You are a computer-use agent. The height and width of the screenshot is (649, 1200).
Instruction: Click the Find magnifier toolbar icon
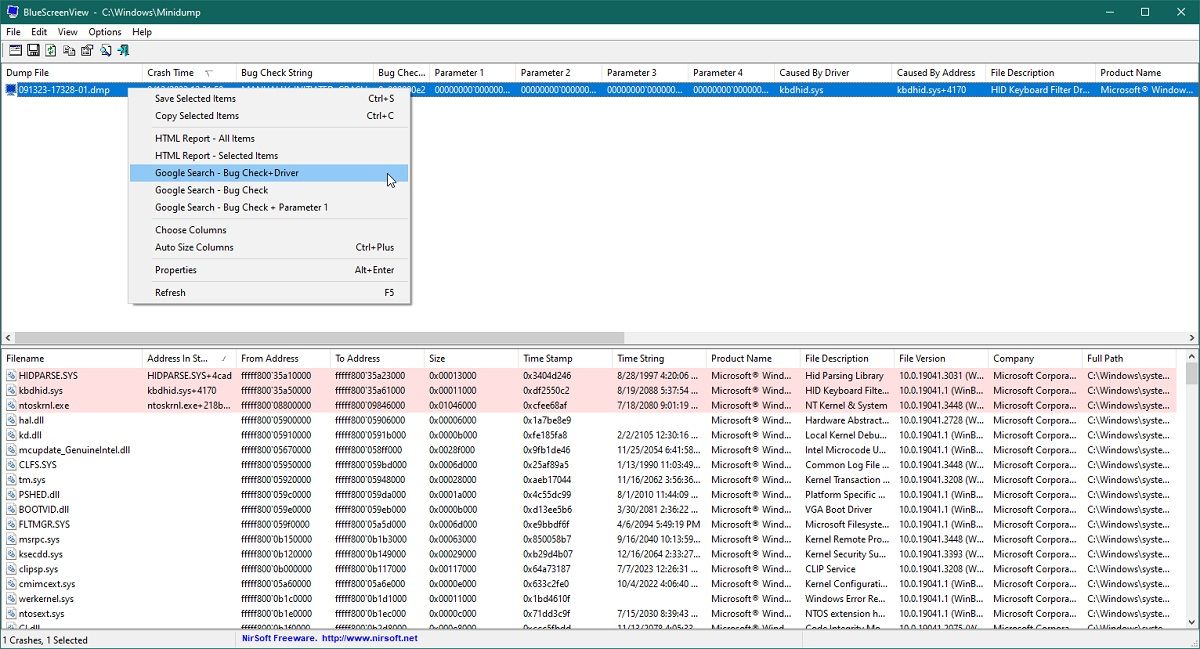pyautogui.click(x=105, y=50)
